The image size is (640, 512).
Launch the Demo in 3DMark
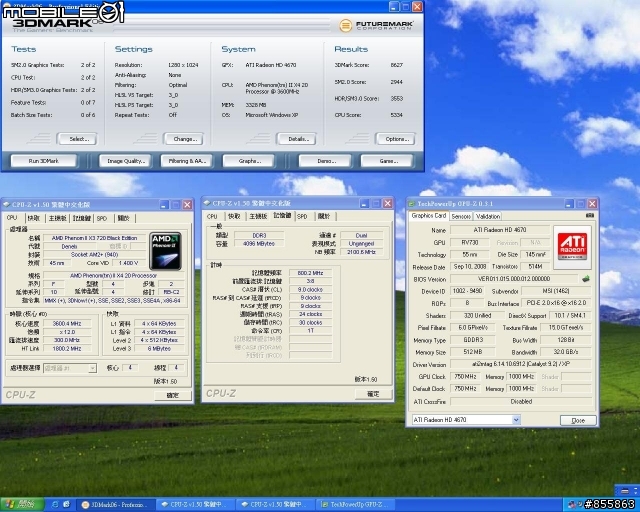[x=325, y=161]
